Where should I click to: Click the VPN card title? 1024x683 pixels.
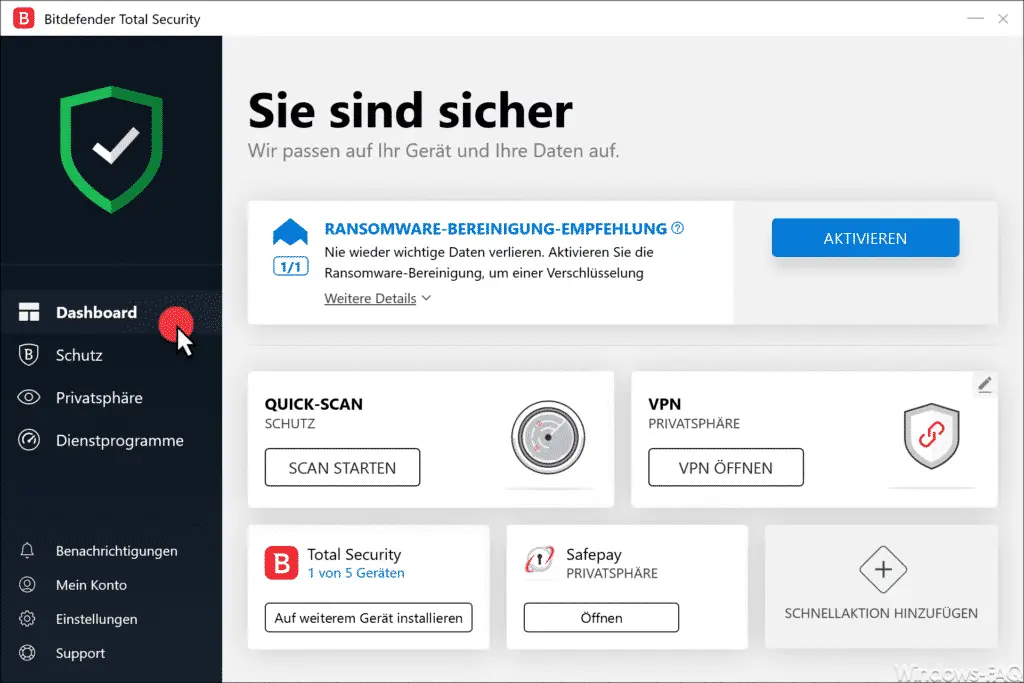coord(665,404)
